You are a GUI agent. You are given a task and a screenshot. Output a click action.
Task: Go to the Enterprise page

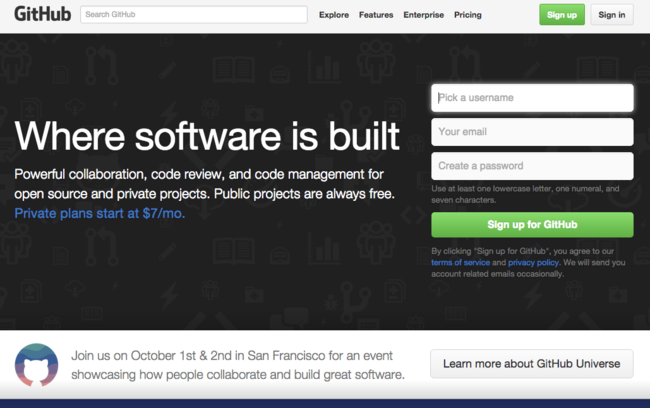[423, 15]
